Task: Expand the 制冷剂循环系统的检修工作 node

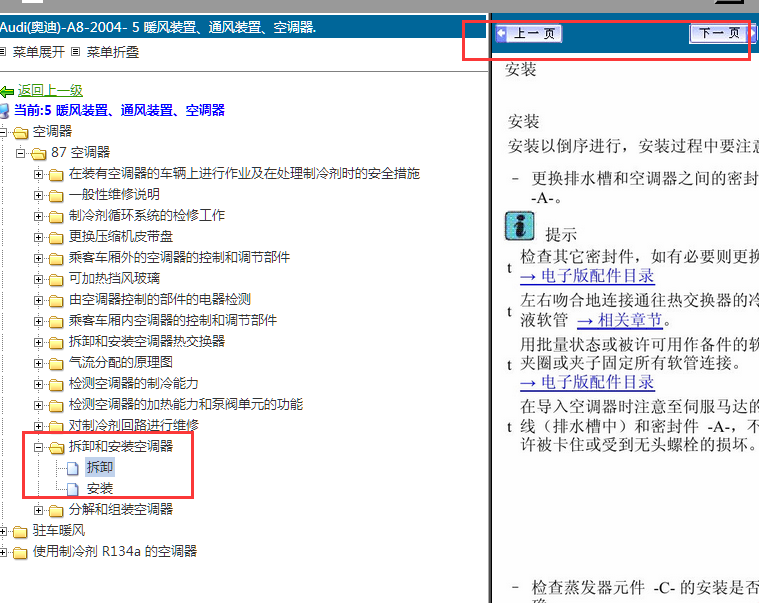Action: 38,216
